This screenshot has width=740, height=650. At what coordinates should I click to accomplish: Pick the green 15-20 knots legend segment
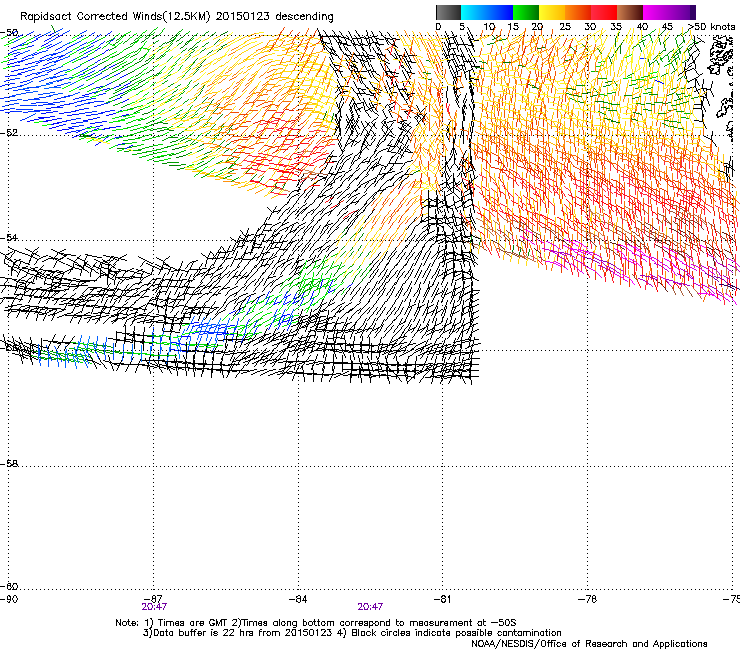[526, 12]
